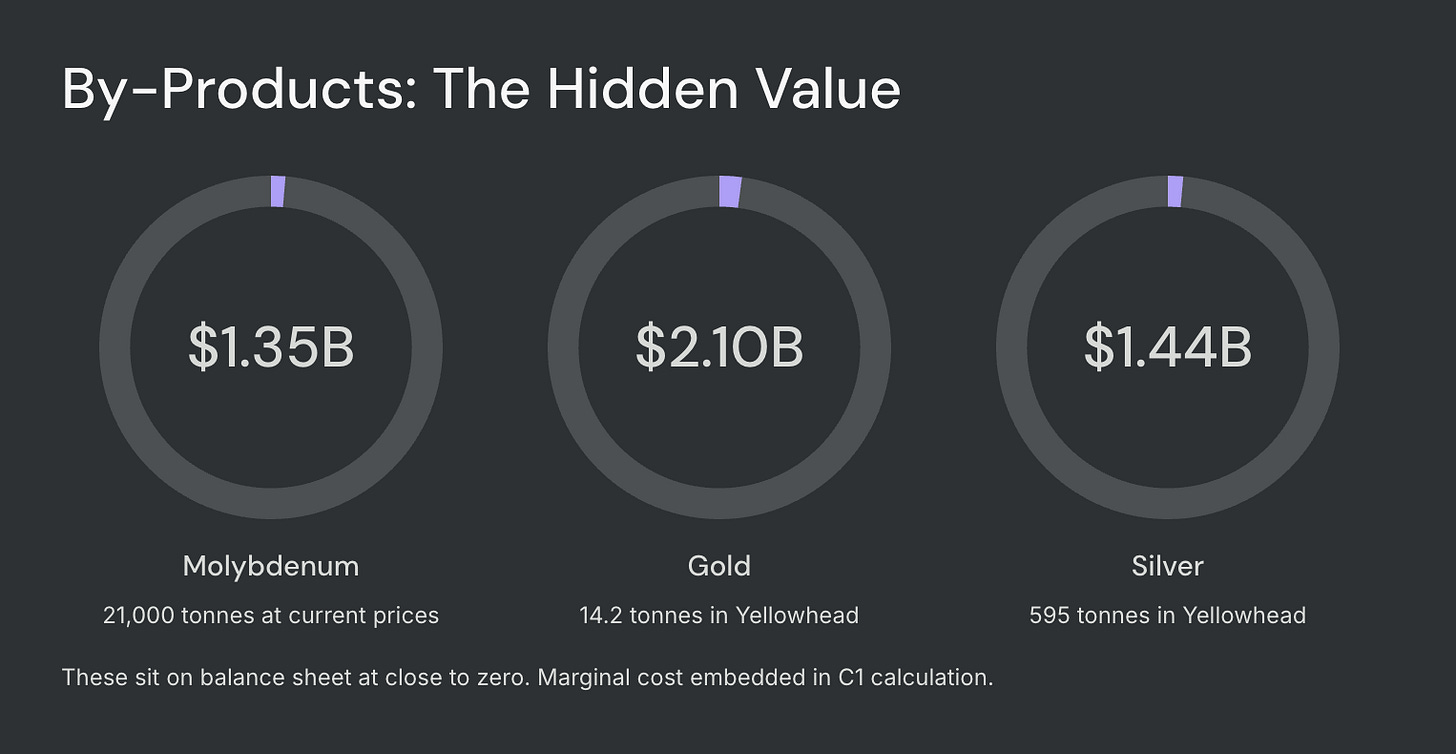Click the $2.10B Gold value

click(x=719, y=346)
